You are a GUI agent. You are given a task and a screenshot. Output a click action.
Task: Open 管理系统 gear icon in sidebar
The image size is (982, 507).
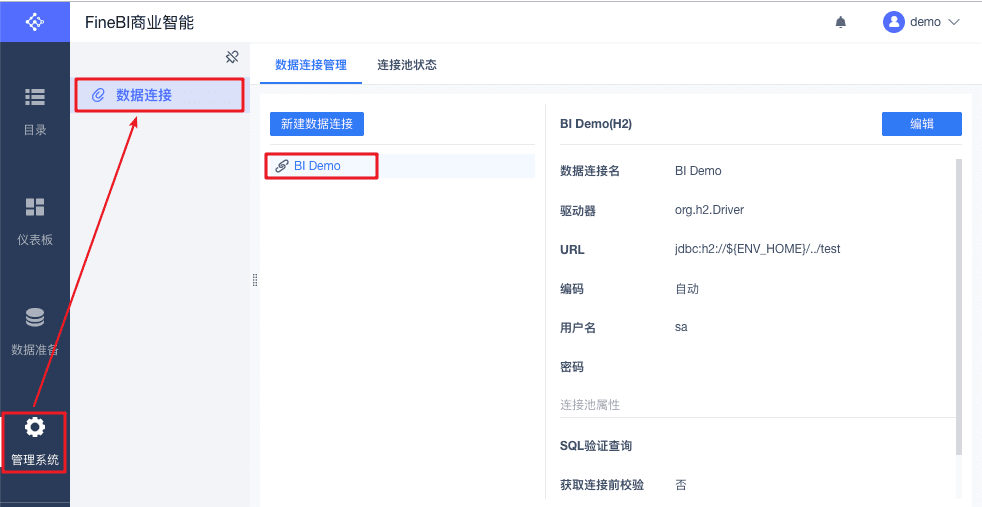34,427
